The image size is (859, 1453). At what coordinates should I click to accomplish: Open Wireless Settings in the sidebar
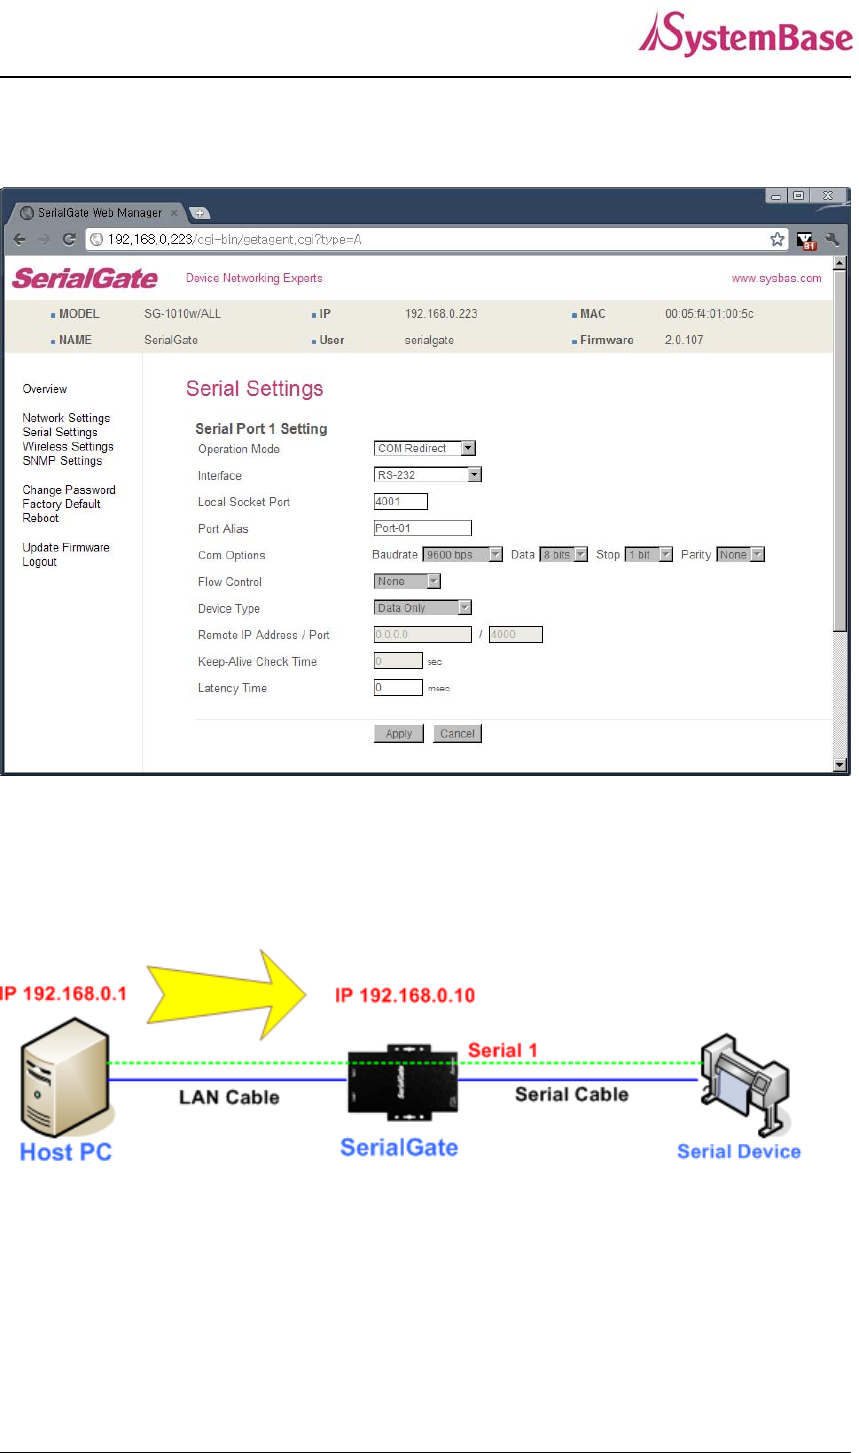[68, 446]
